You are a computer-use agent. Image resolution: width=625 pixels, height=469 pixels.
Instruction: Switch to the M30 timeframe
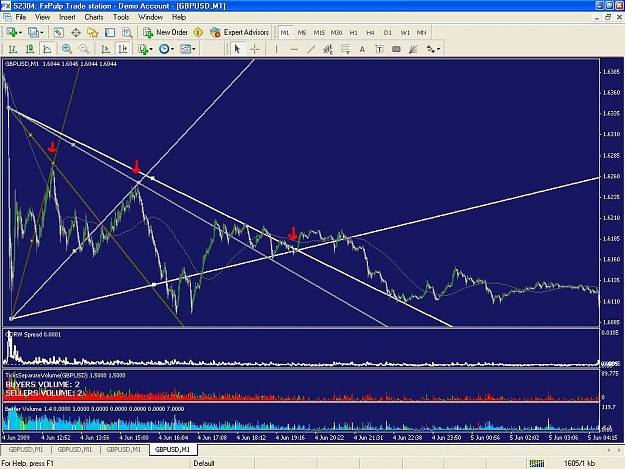coord(336,33)
